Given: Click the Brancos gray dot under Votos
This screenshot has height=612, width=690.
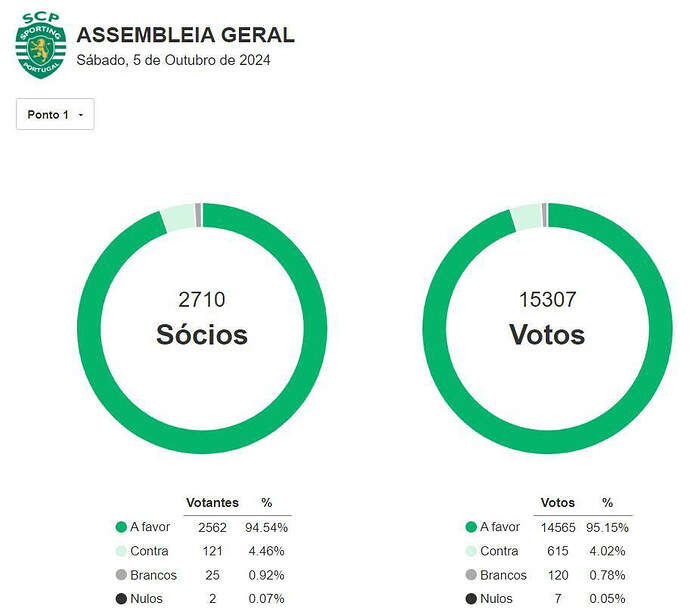Looking at the screenshot, I should pyautogui.click(x=471, y=575).
